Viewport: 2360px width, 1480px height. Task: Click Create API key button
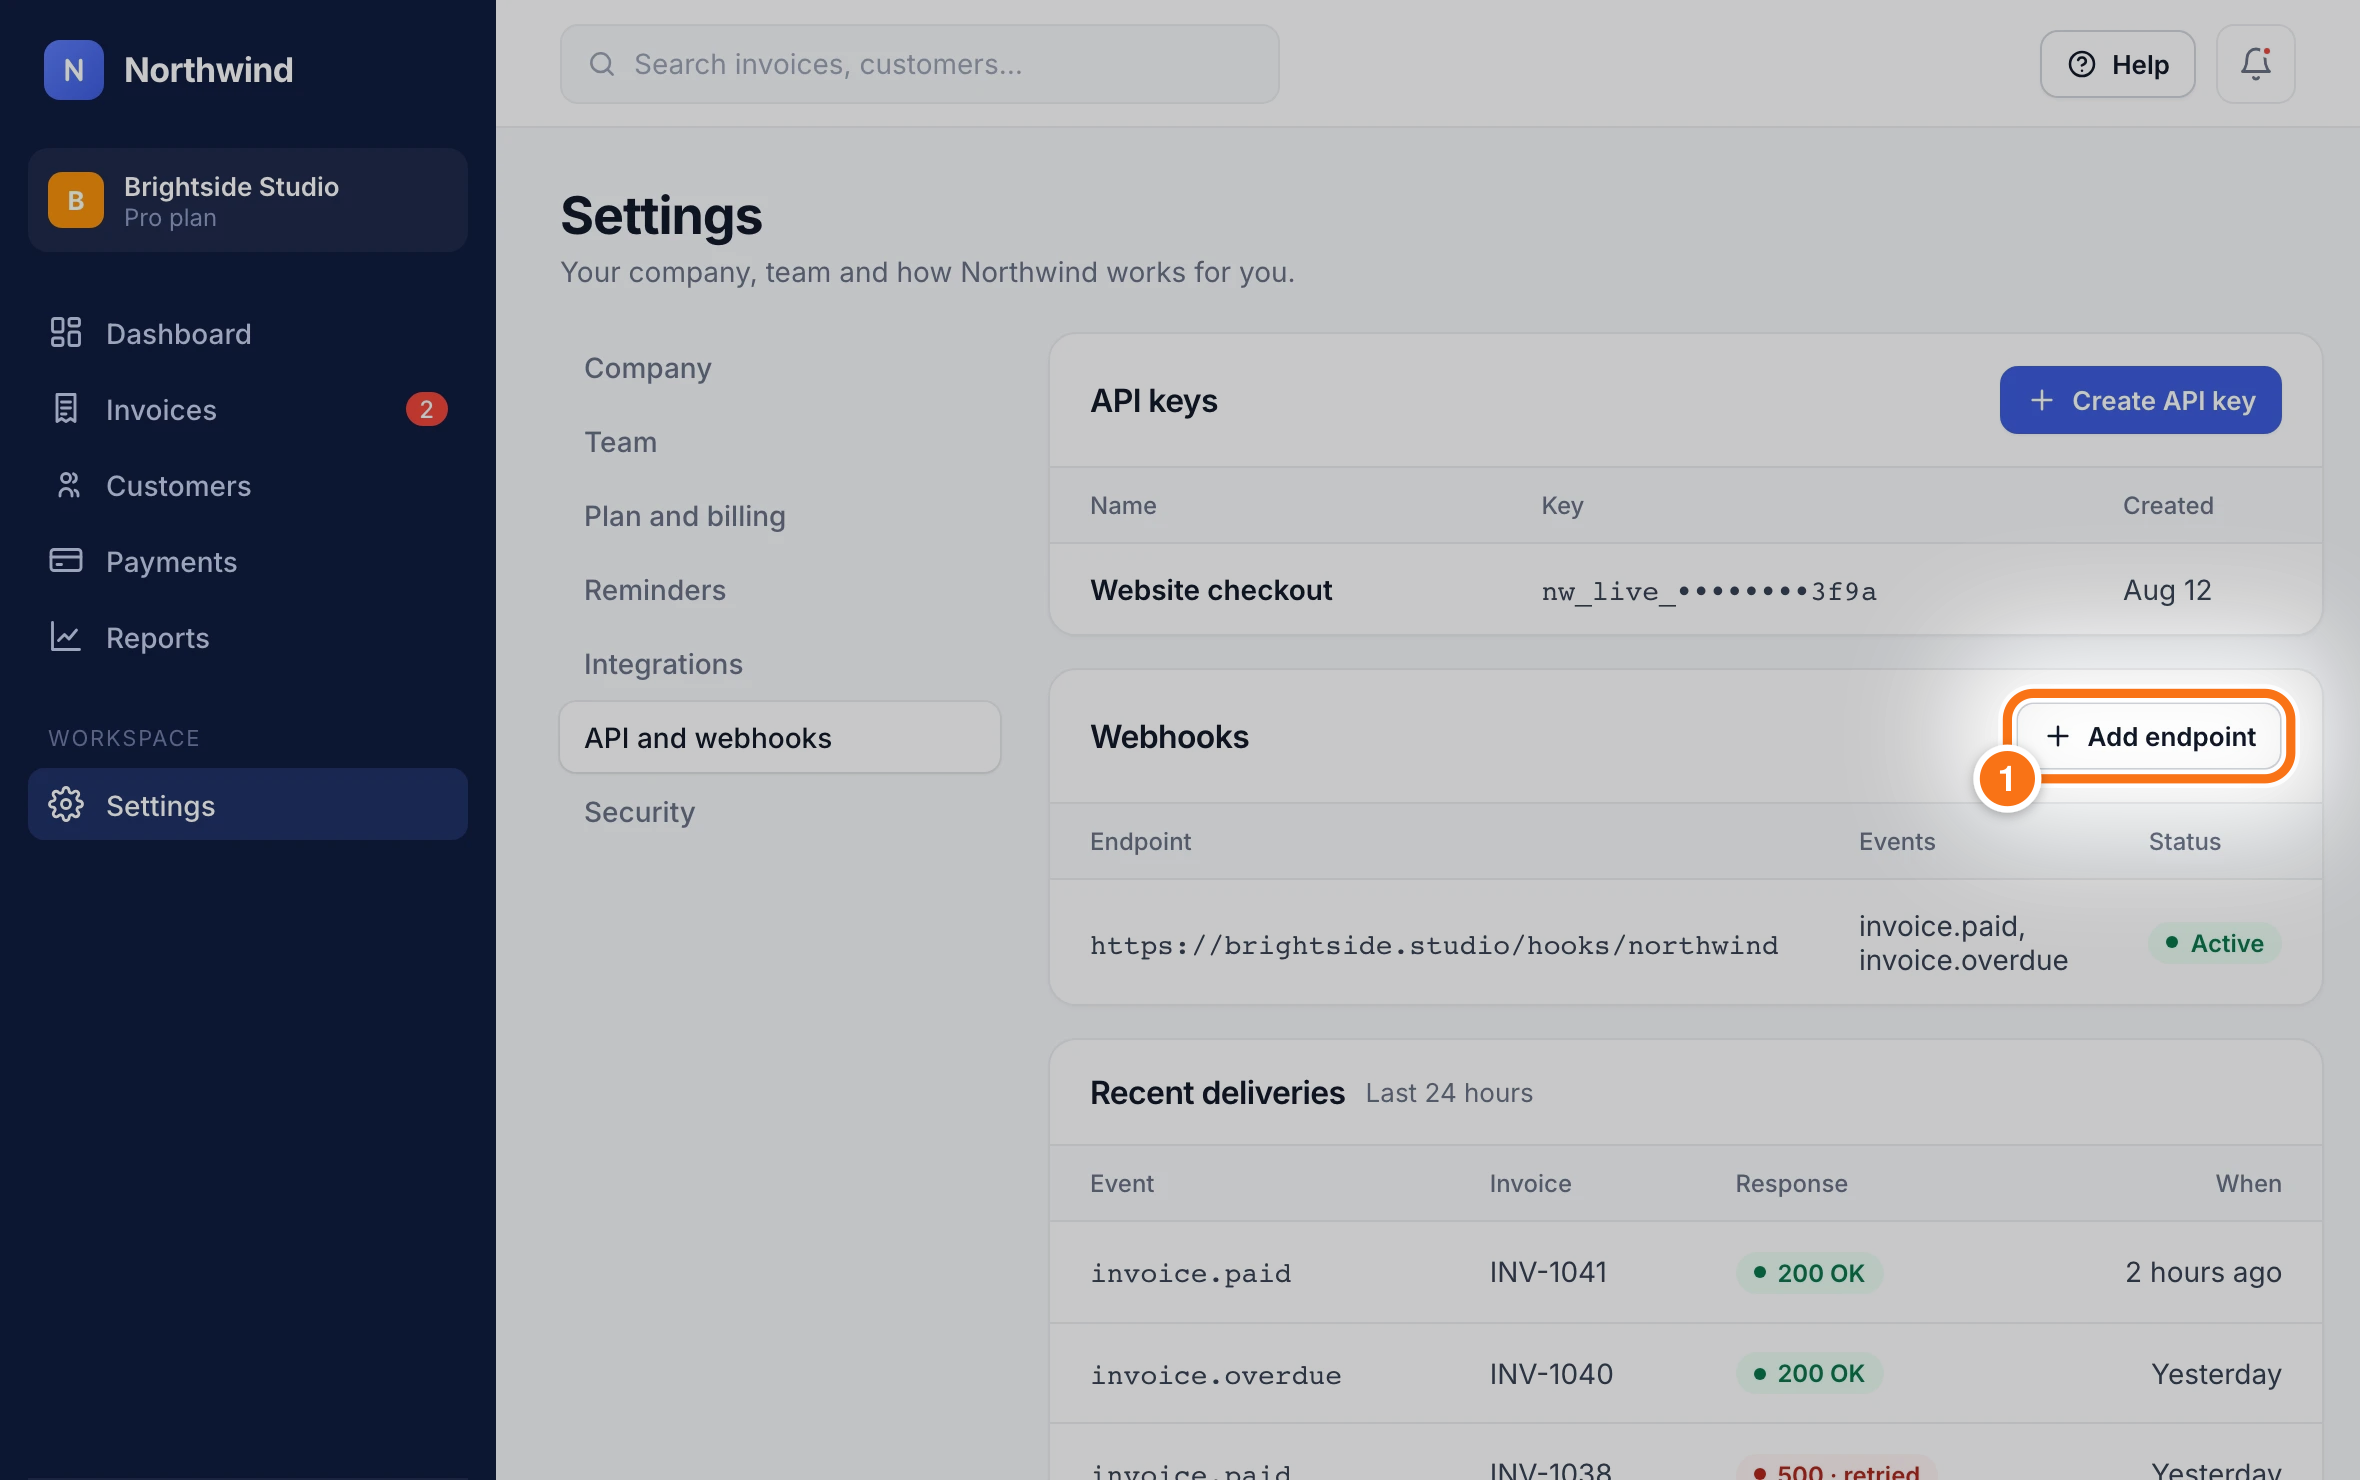(x=2141, y=400)
